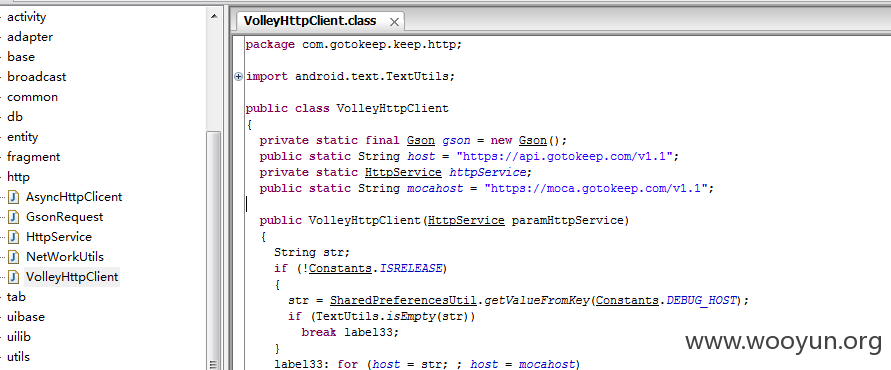891x370 pixels.
Task: Click the break label33 statement
Action: point(351,332)
